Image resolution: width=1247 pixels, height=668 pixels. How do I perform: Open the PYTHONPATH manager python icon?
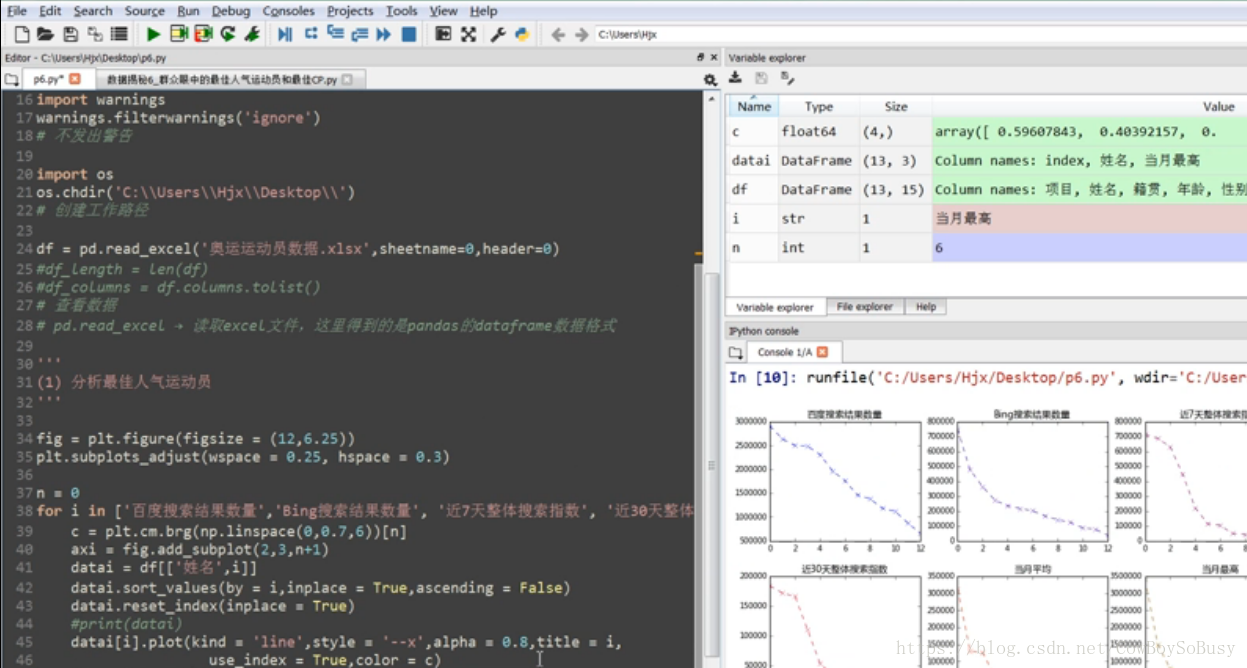522,34
